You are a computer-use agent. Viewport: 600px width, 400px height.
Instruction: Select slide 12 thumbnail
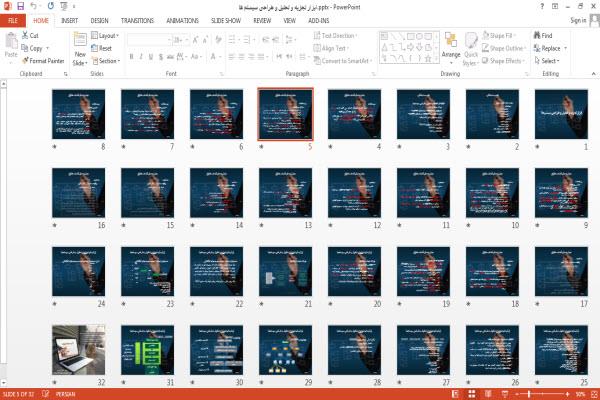pos(354,193)
